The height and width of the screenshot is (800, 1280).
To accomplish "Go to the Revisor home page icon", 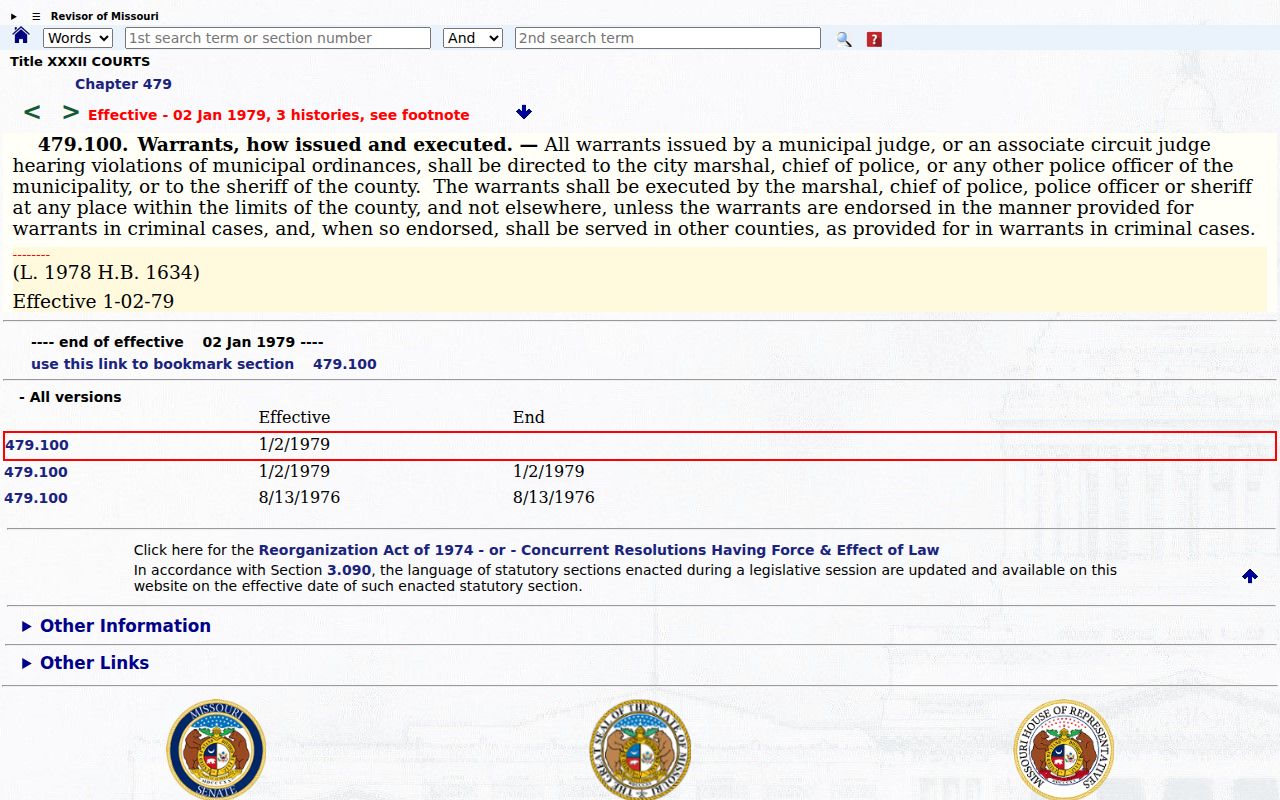I will tap(21, 36).
